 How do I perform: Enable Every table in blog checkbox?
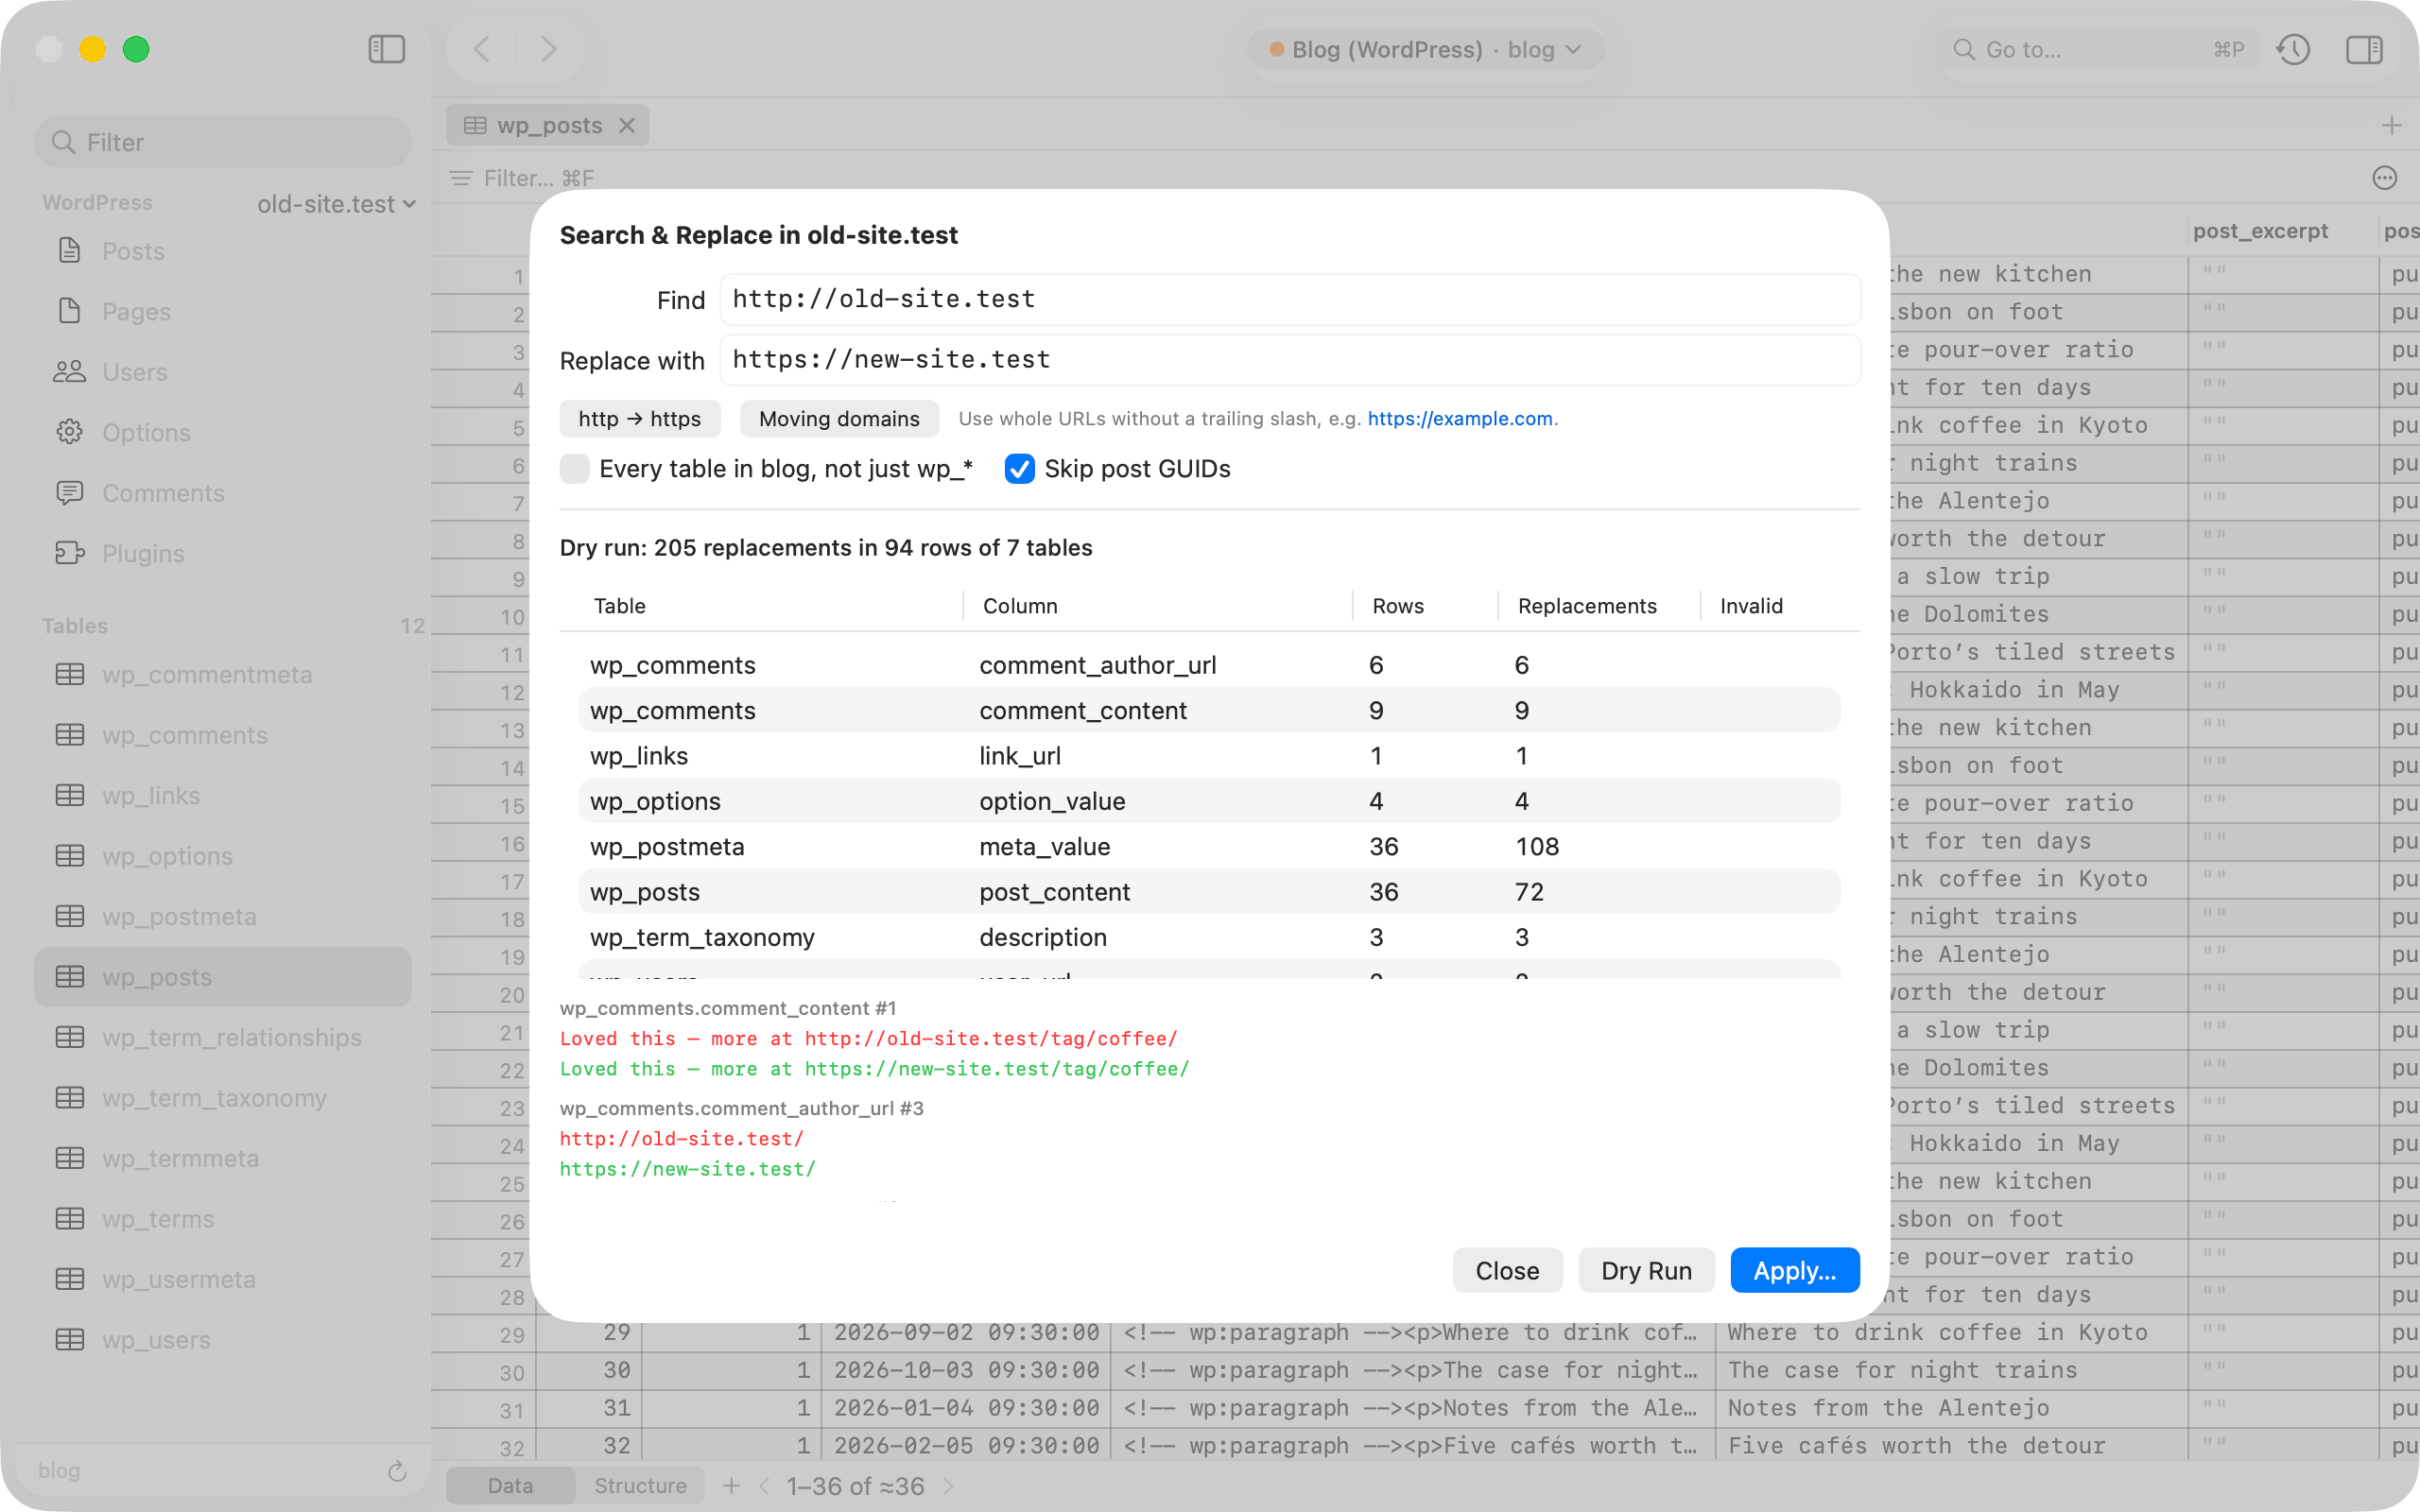574,468
